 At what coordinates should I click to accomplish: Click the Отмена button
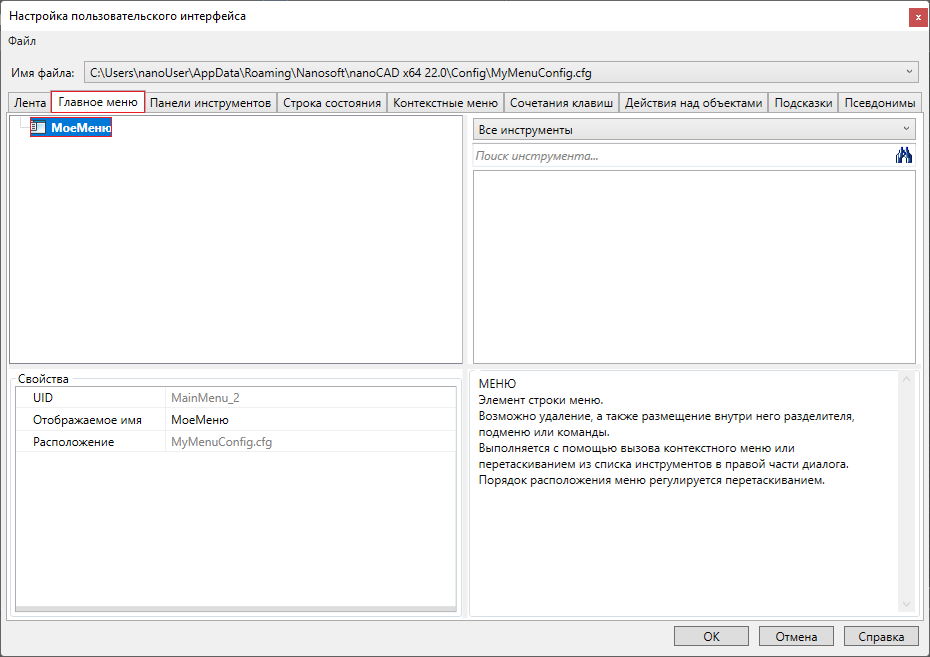tap(796, 636)
